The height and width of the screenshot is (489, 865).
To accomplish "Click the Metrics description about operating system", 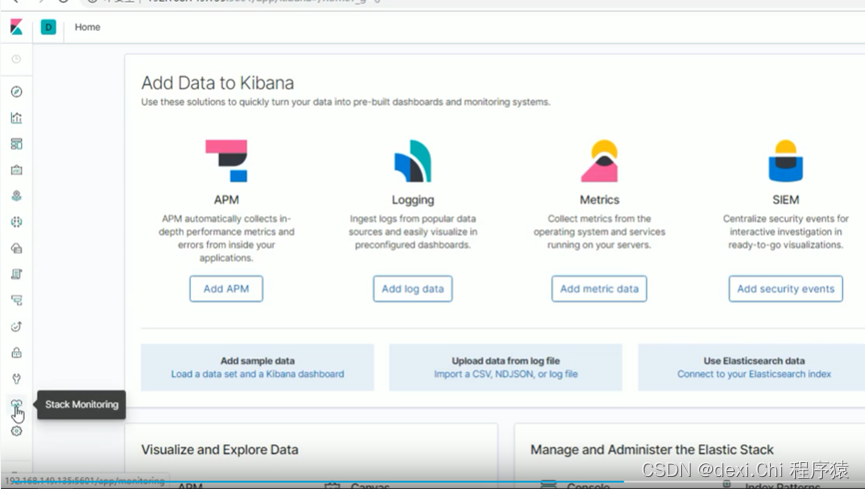I will coord(600,232).
